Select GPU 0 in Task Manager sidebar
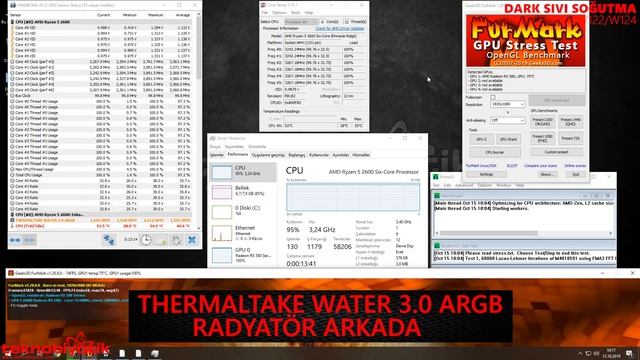The image size is (640, 360). click(x=243, y=255)
